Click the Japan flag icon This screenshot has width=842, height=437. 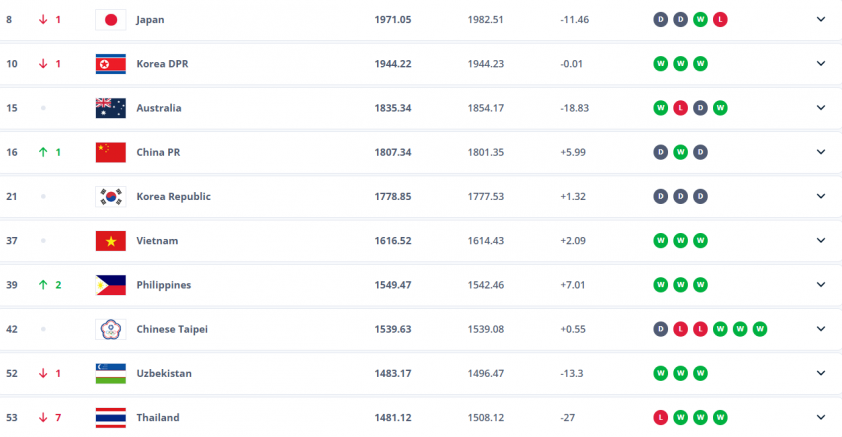point(111,20)
